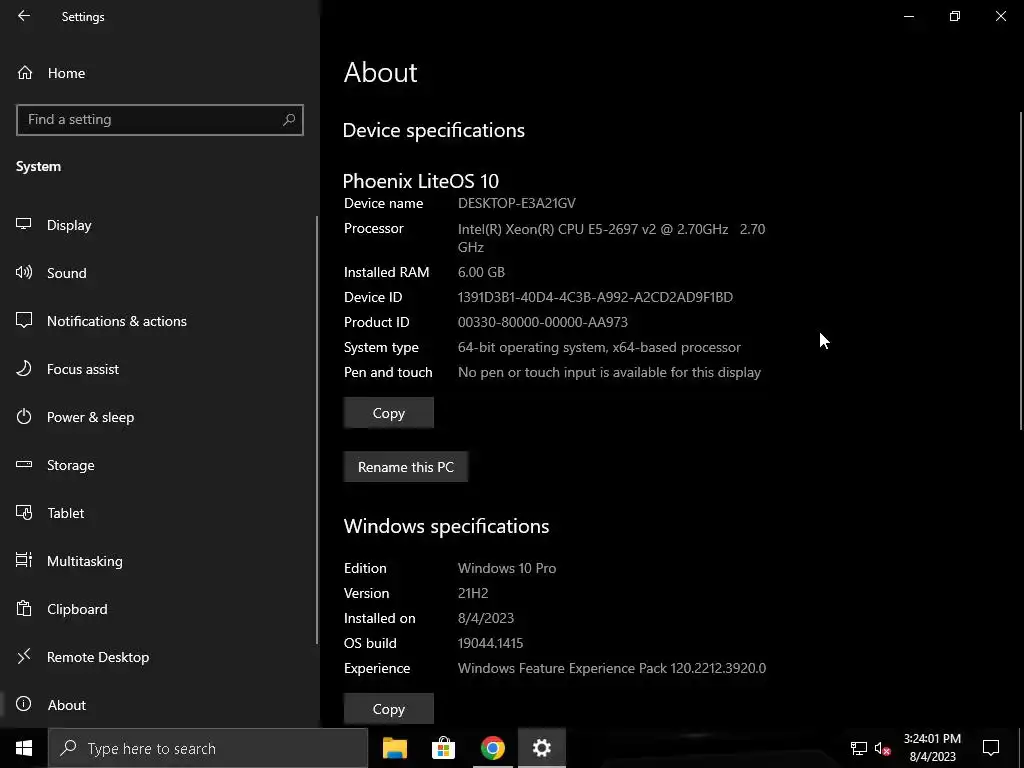
Task: Click Rename this PC button
Action: (406, 467)
